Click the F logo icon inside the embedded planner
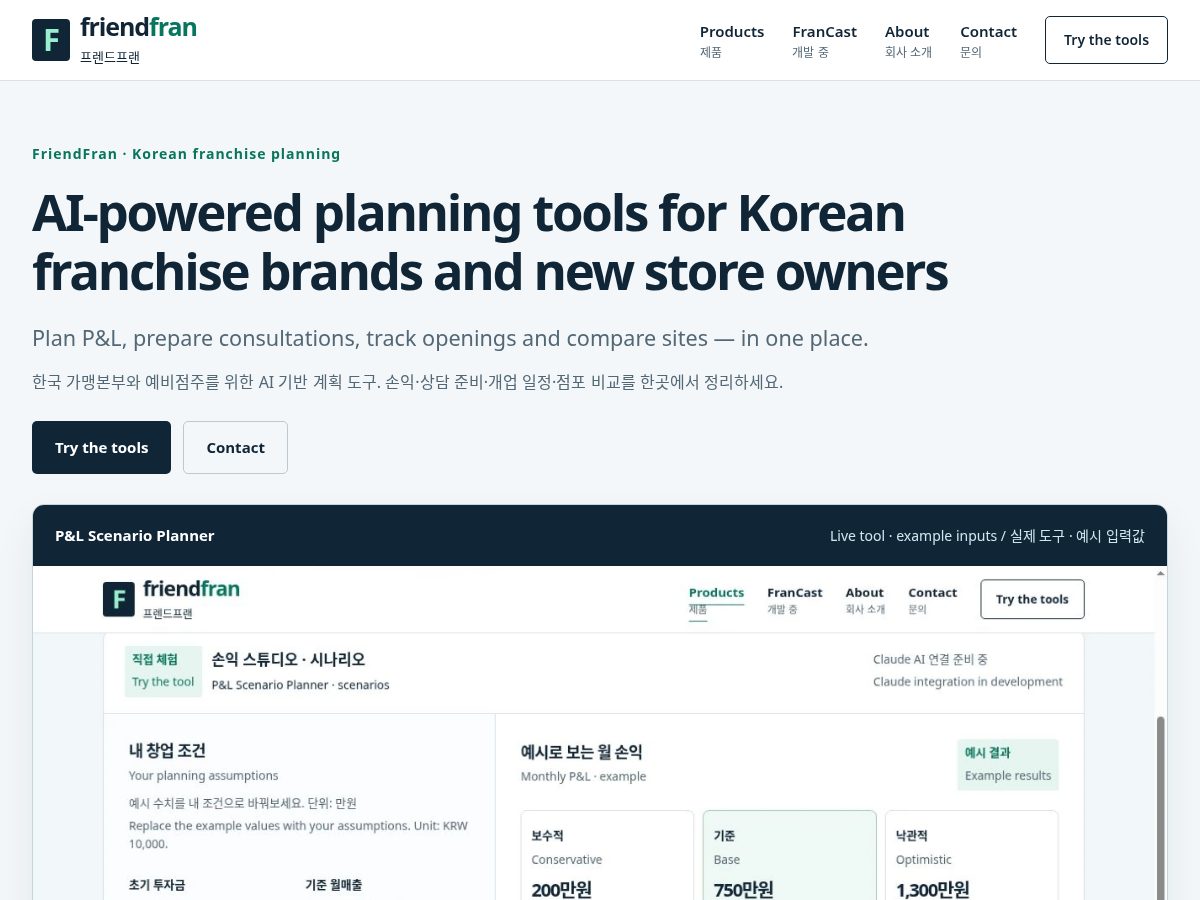The width and height of the screenshot is (1200, 900). pyautogui.click(x=119, y=599)
